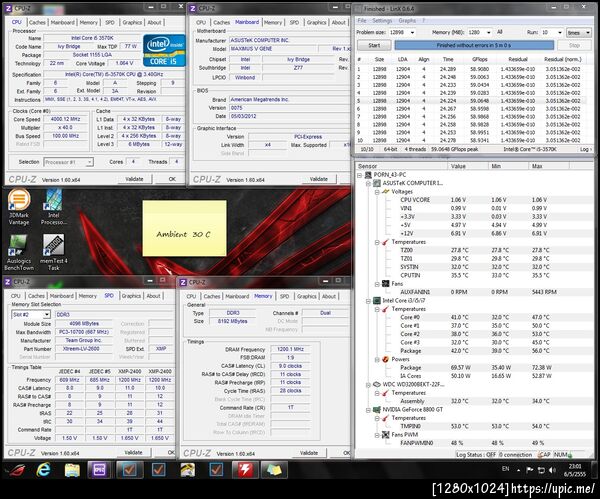Select the CPU VCORE row in HWMonitor
Viewport: 600px width, 499px height.
(474, 200)
